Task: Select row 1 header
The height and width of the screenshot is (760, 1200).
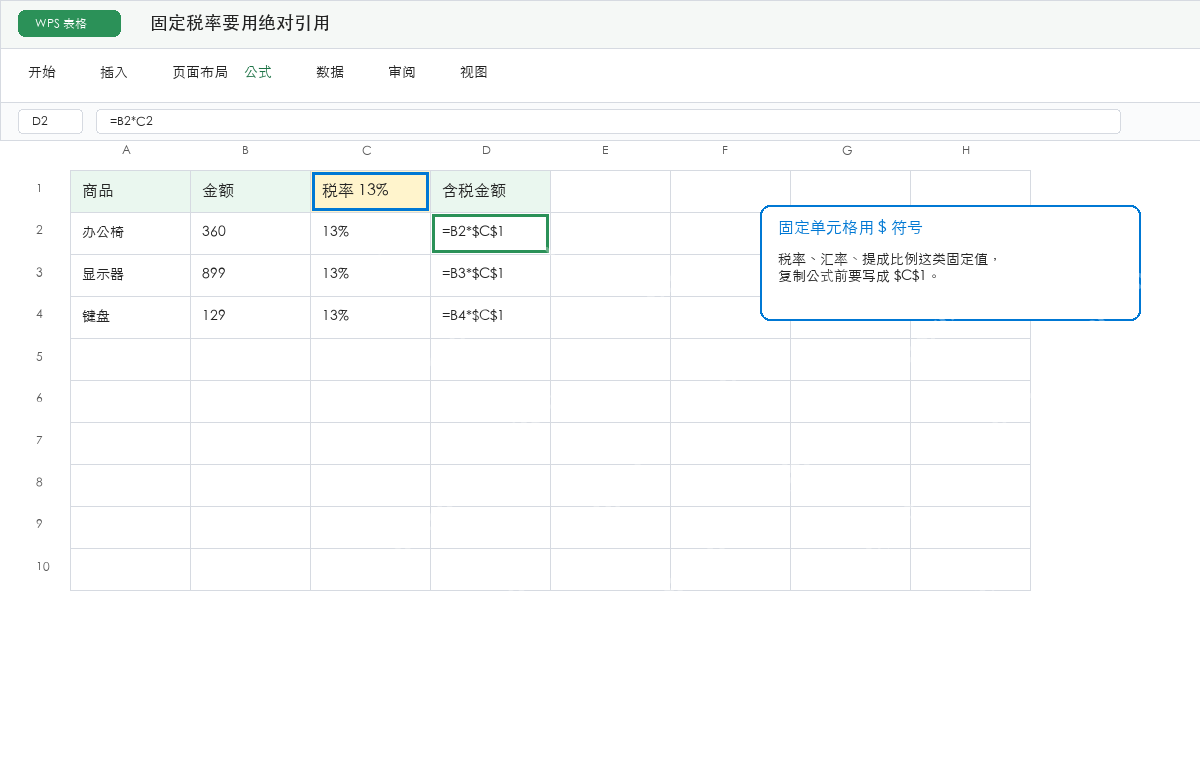Action: point(39,188)
